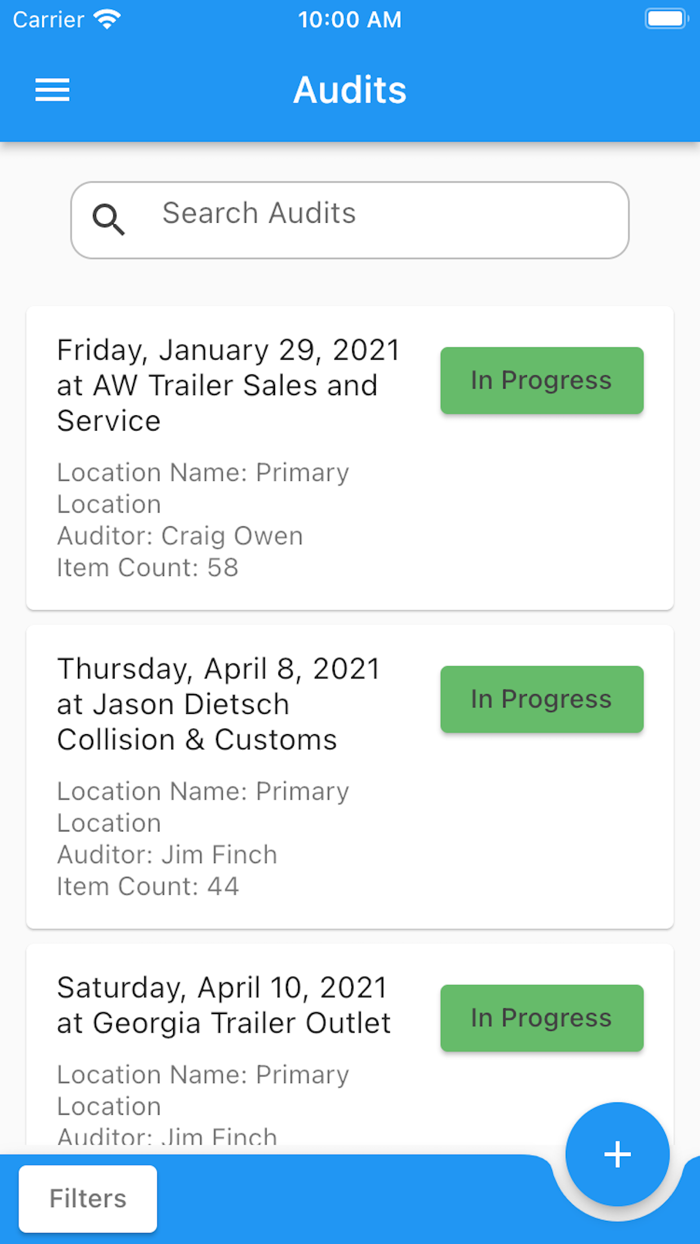The height and width of the screenshot is (1244, 700).
Task: Tap the clock showing 10:00 AM
Action: click(349, 19)
